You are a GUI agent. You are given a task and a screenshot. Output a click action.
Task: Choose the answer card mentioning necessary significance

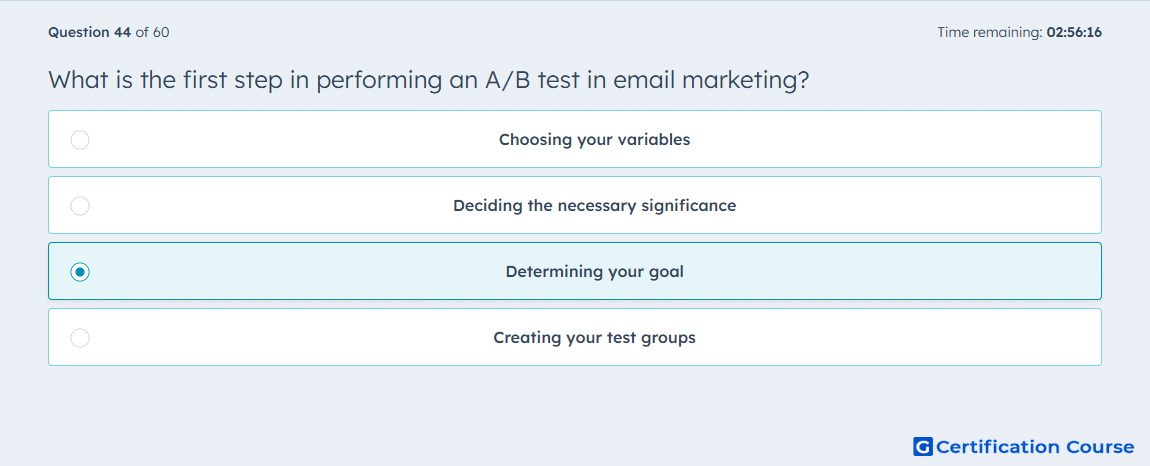575,205
